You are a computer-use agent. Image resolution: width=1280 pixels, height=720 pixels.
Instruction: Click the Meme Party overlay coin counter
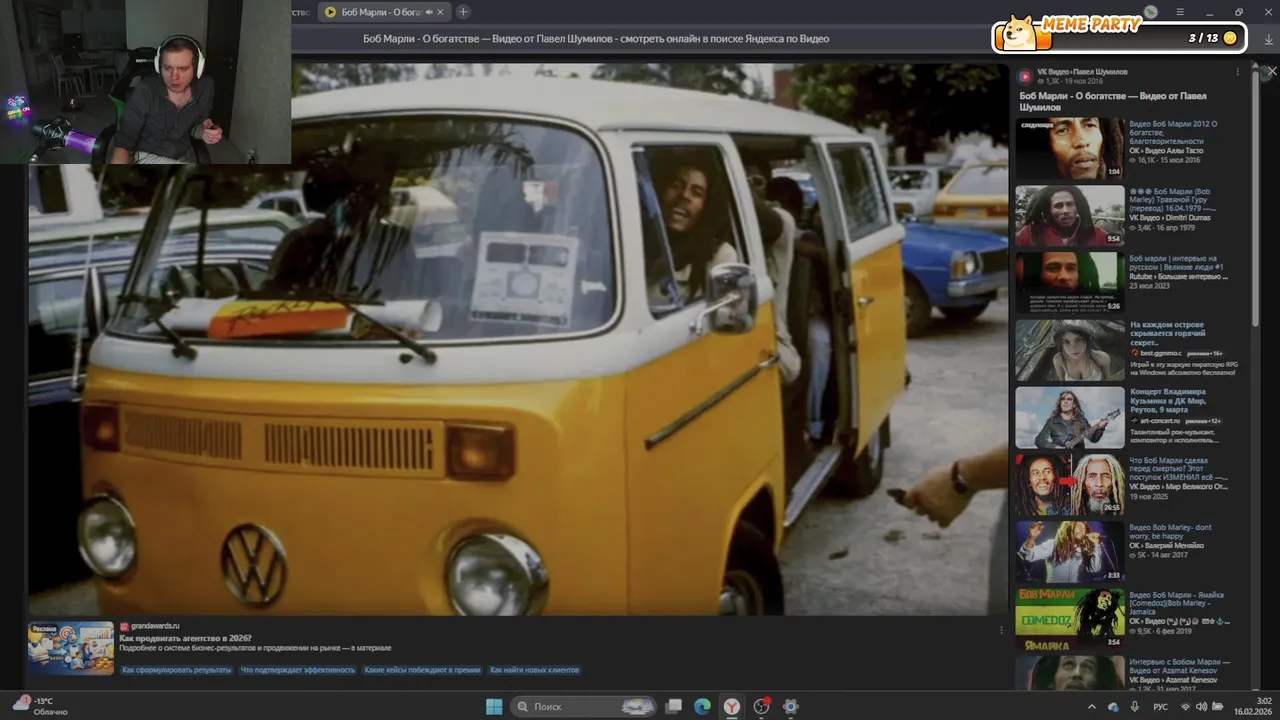click(x=1212, y=38)
